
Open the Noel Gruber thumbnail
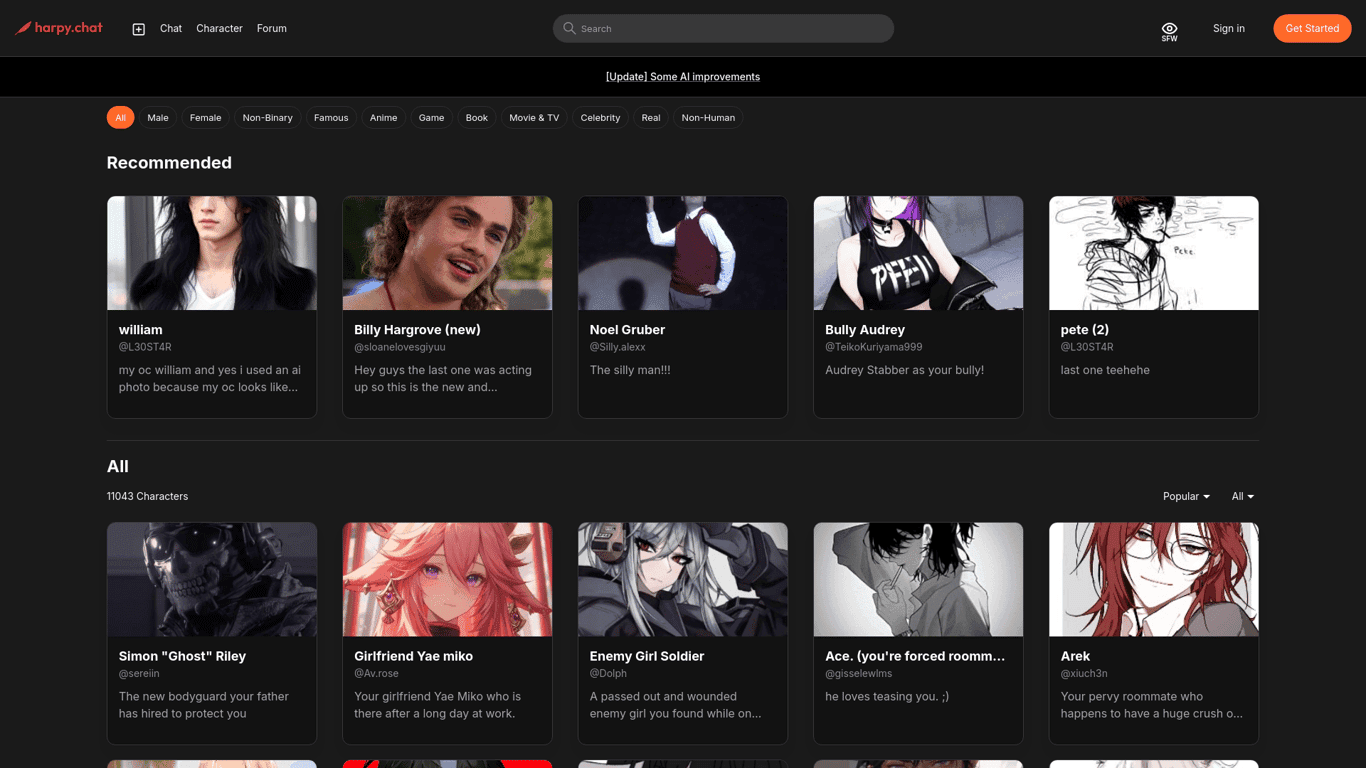[683, 253]
